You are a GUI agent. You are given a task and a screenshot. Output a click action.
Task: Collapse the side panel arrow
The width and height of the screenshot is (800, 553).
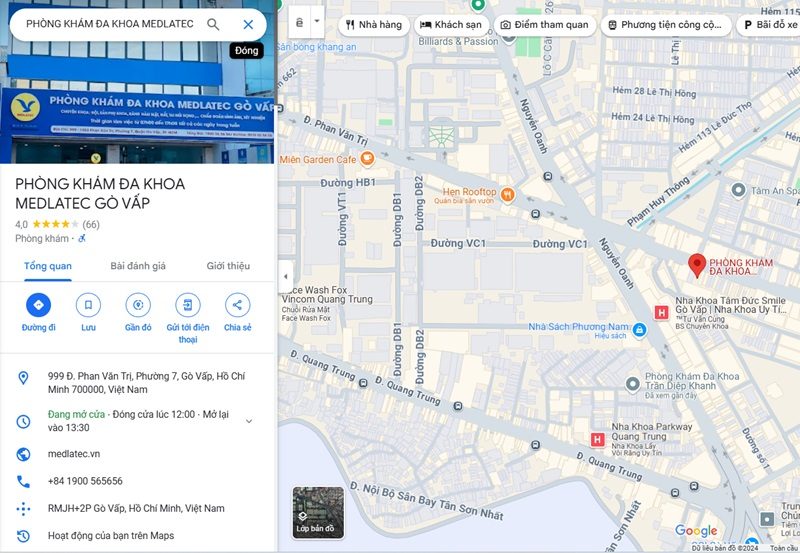point(286,276)
